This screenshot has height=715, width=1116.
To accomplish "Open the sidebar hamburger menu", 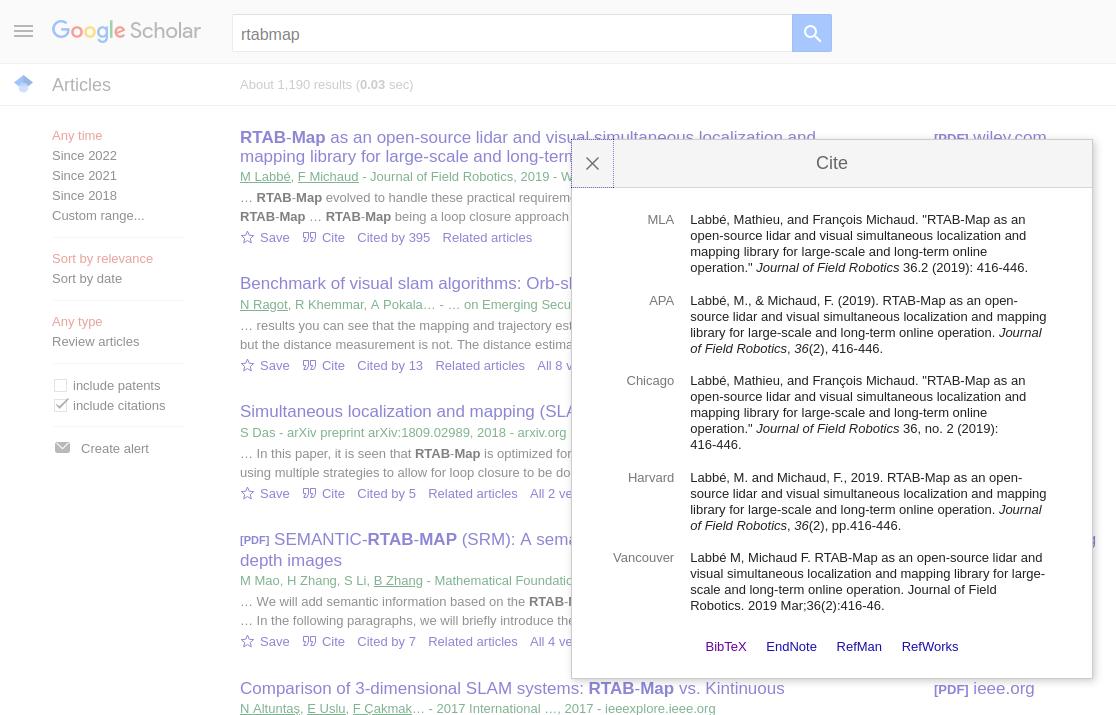I will point(23,31).
